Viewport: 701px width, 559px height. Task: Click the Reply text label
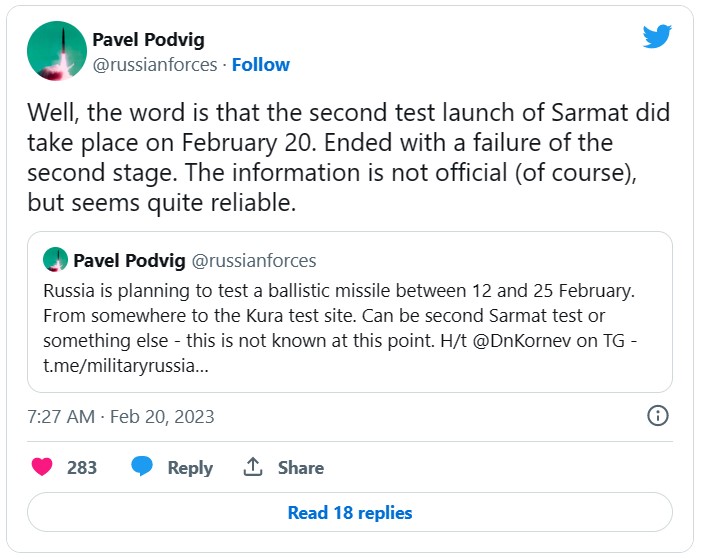[190, 467]
